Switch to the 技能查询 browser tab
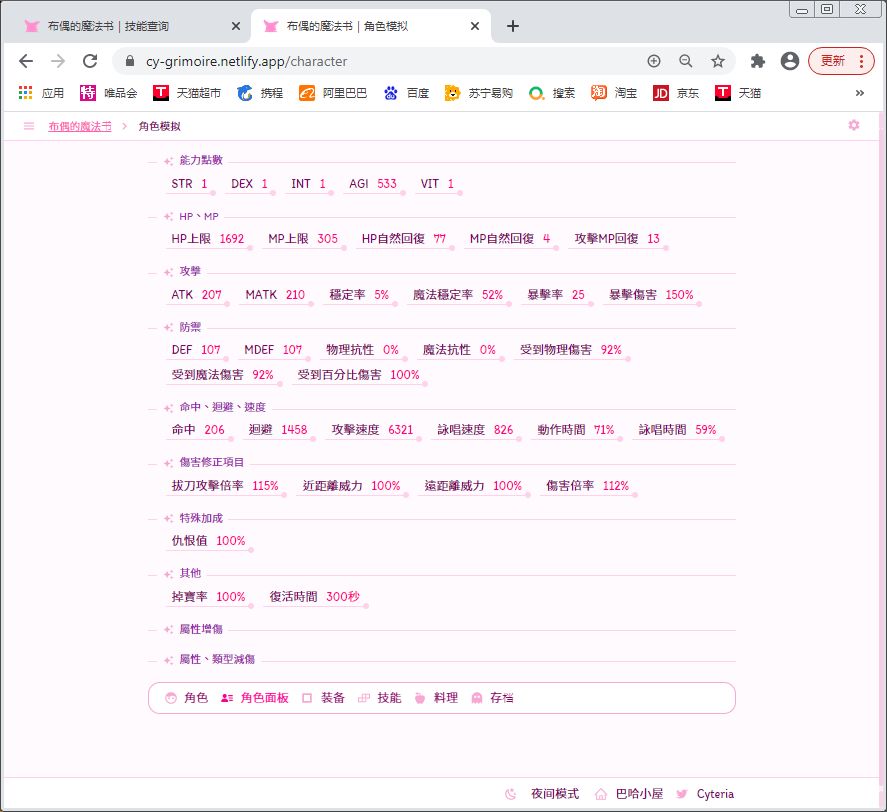The image size is (887, 812). pos(126,26)
